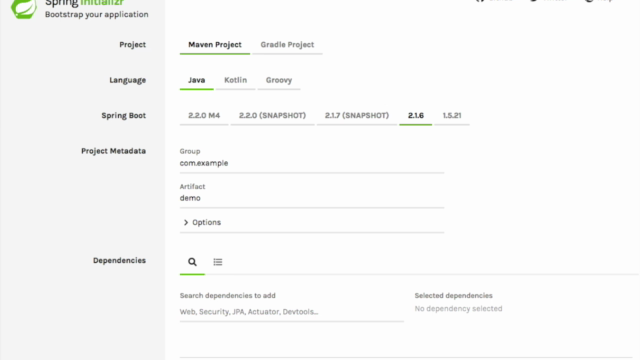This screenshot has height=360, width=640.
Task: Select Gradle Project
Action: (x=287, y=45)
